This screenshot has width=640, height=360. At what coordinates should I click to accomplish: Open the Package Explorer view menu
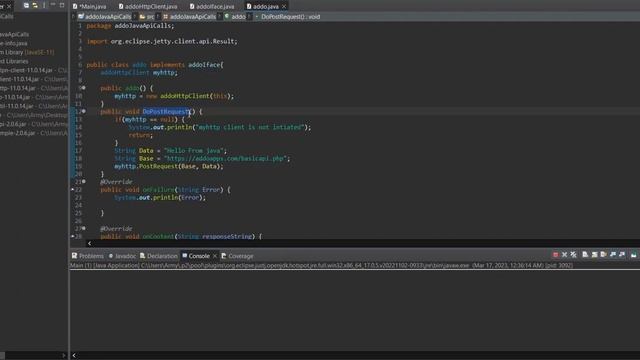44,5
